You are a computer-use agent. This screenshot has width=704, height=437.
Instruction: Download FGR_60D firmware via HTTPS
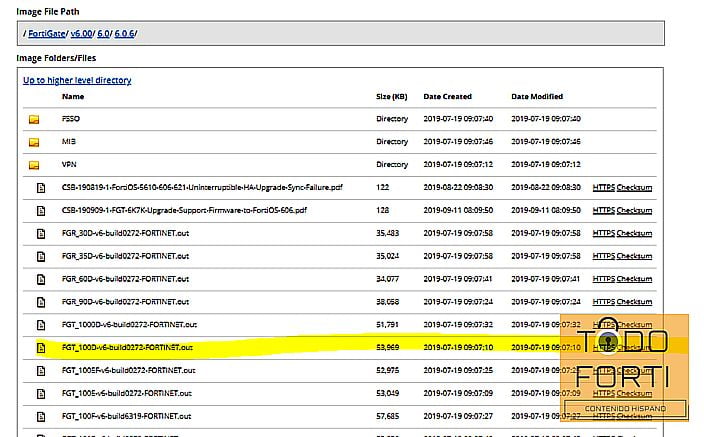603,279
